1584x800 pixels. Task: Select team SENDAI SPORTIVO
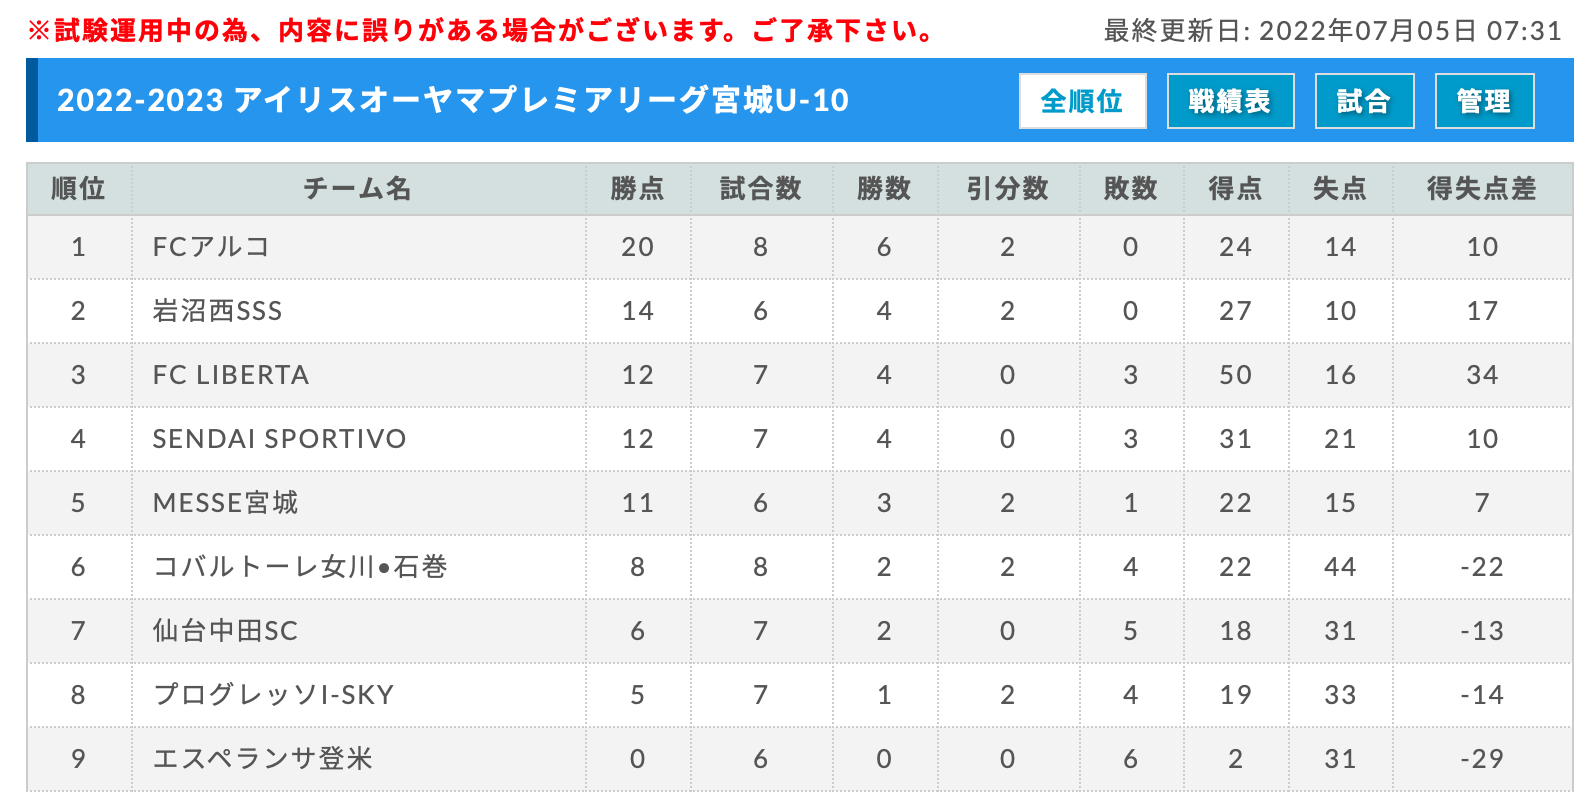tap(279, 439)
